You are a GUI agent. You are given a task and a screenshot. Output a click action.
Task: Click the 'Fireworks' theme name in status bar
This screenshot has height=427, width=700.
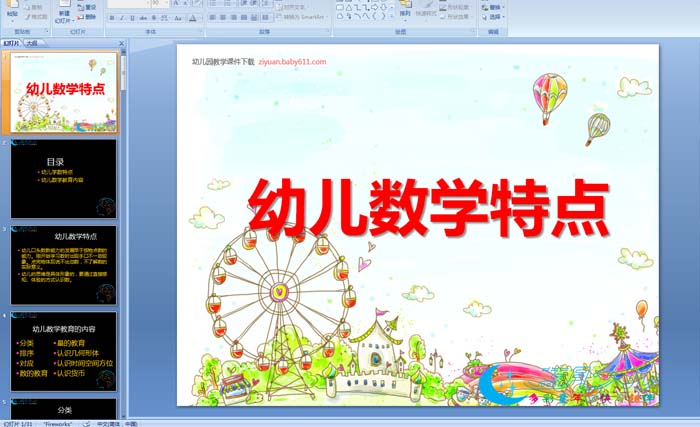(x=58, y=423)
